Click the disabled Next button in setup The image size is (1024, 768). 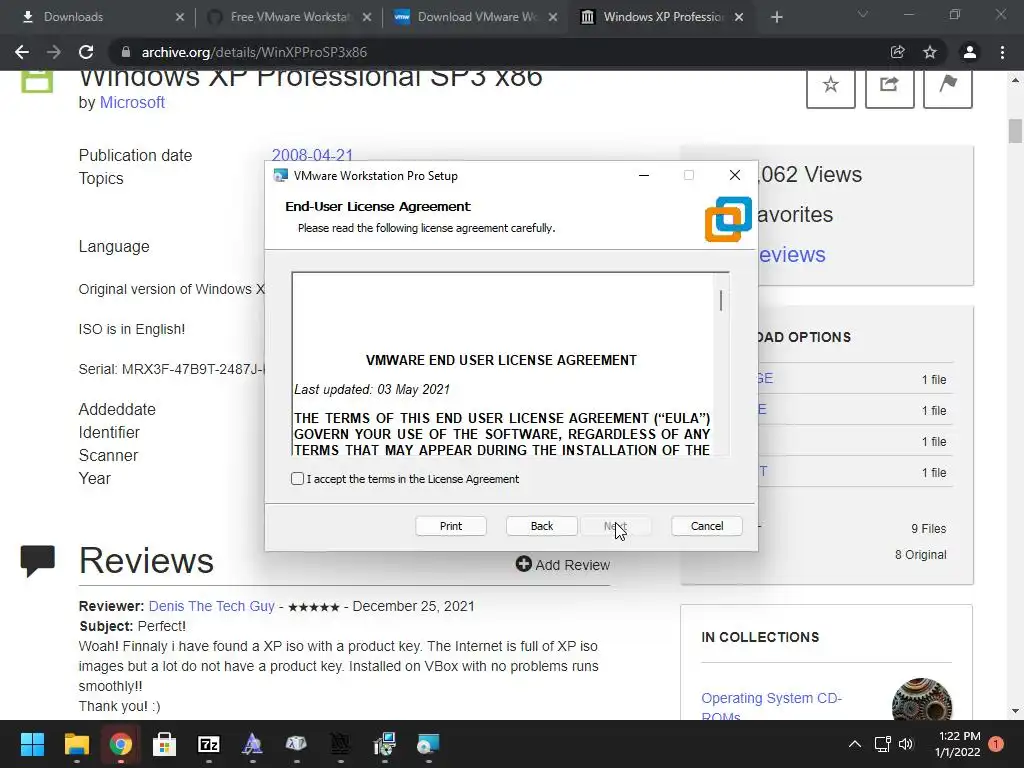(615, 526)
